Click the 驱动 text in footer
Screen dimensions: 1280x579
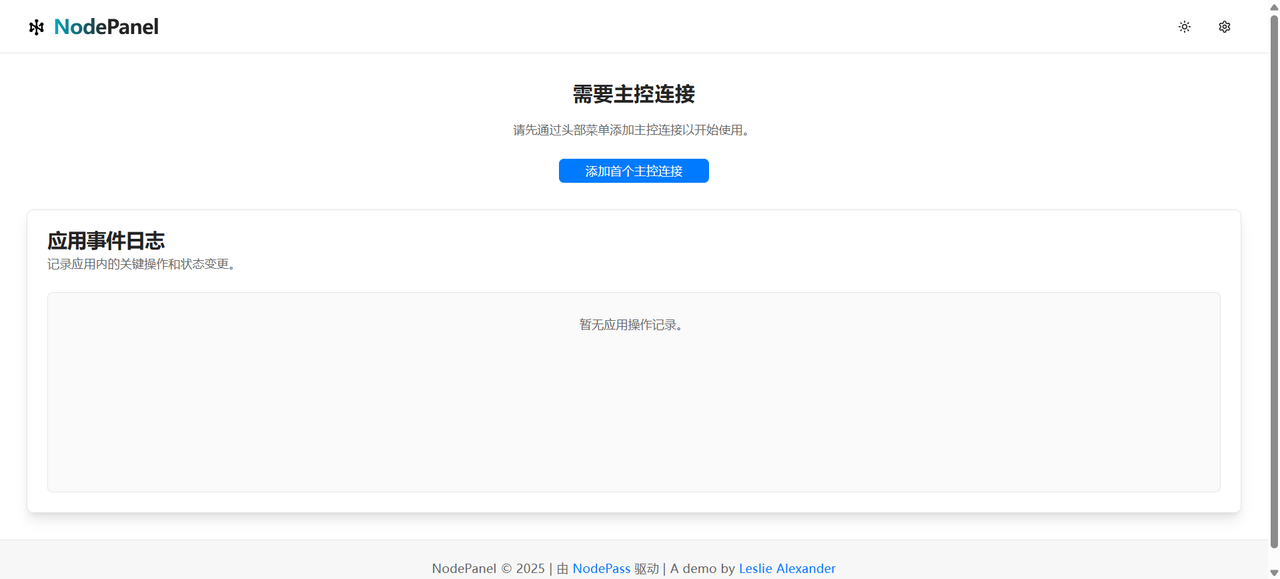click(647, 568)
